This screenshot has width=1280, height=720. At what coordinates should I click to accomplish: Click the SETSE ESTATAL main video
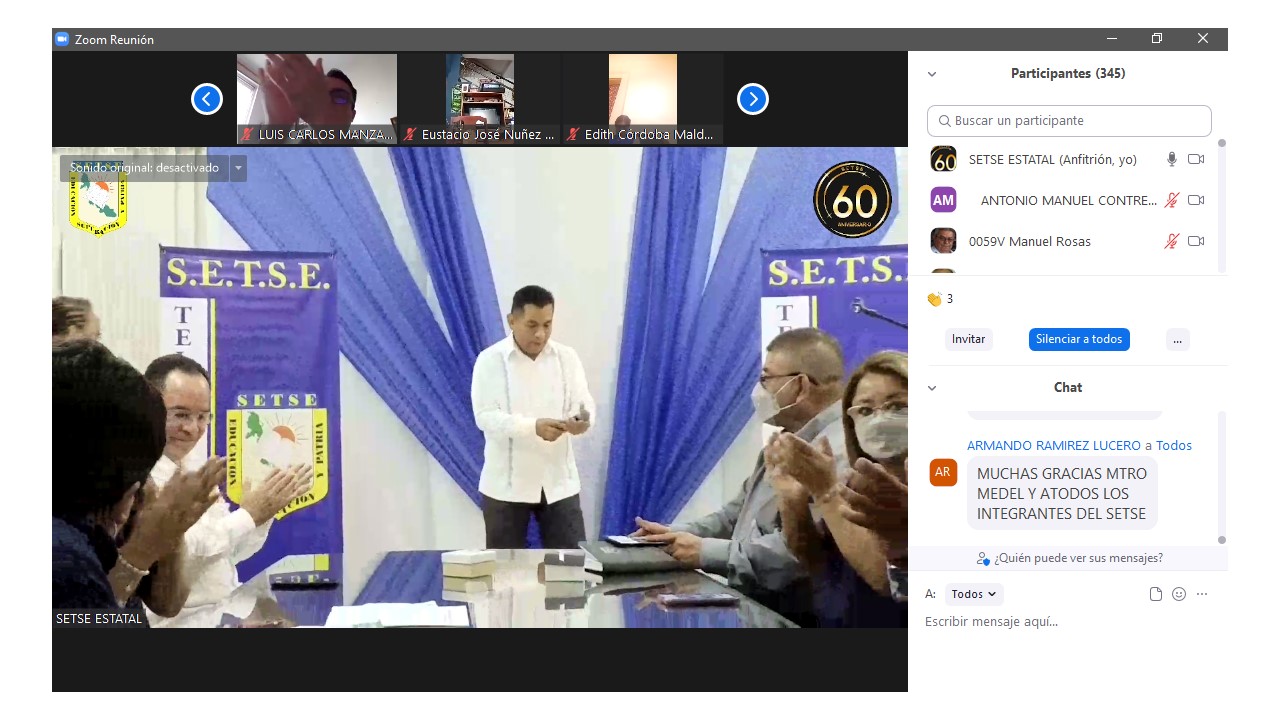click(480, 388)
